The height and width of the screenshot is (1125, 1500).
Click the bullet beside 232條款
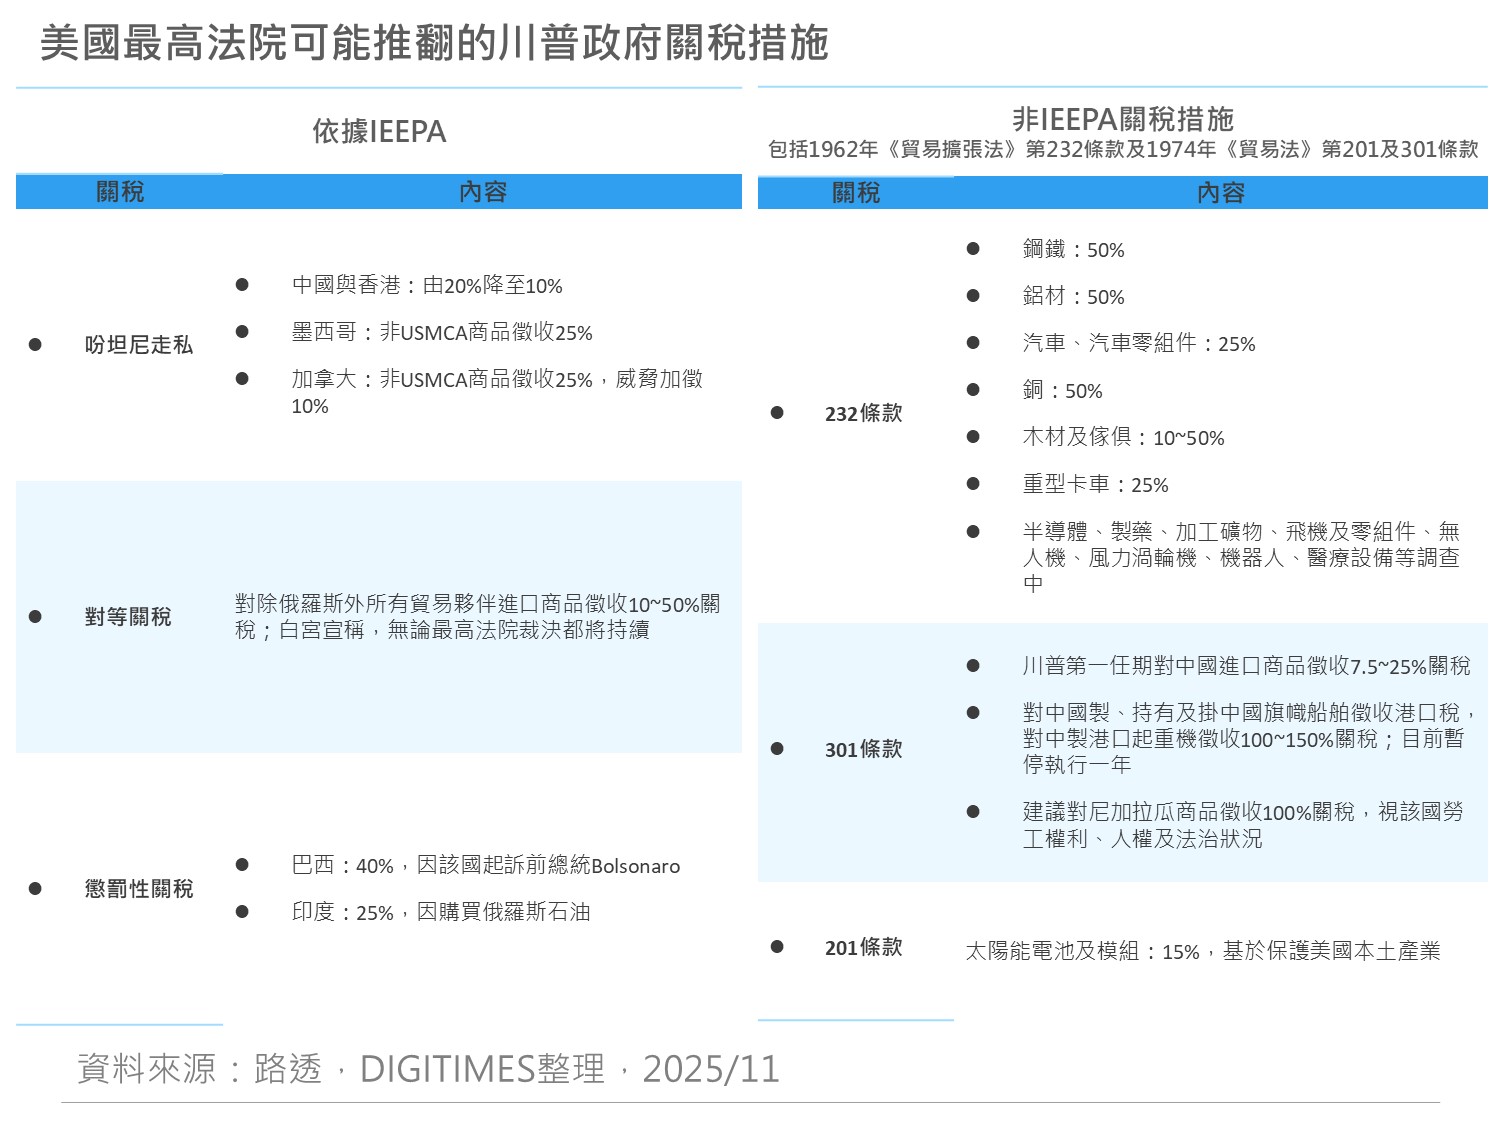(777, 413)
